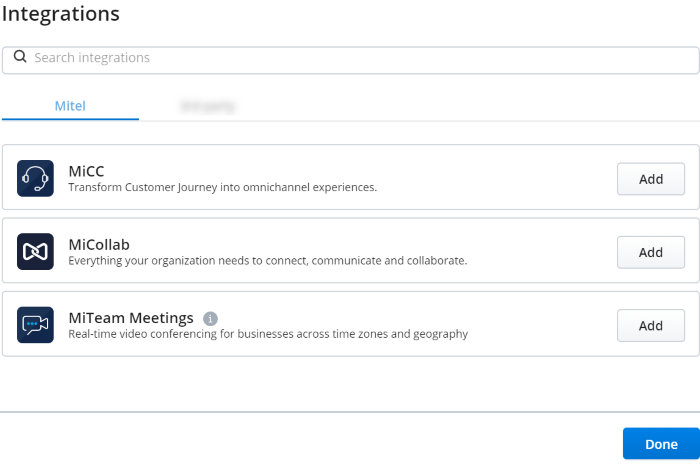
Task: Open the info icon beside MiTeam Meetings
Action: [x=210, y=319]
